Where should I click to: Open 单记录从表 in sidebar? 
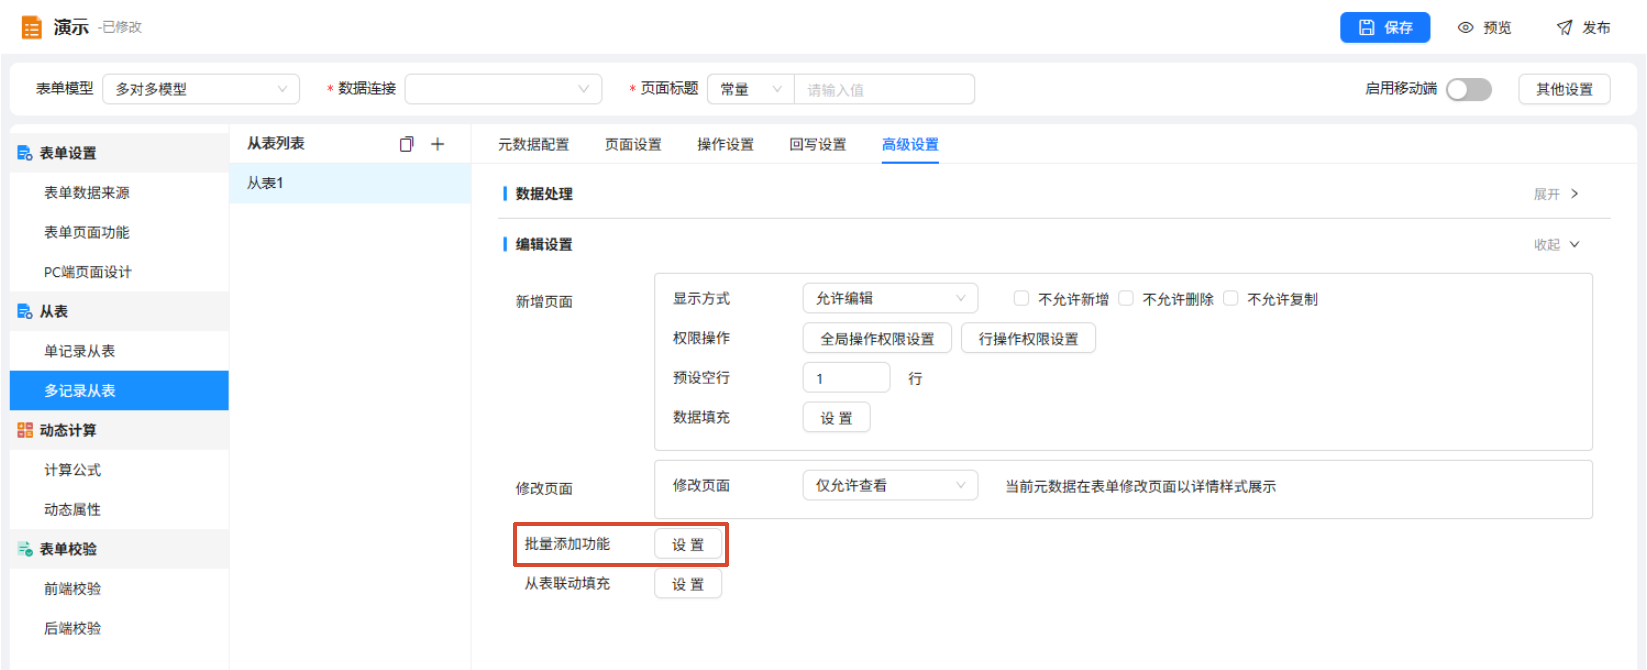tap(119, 351)
